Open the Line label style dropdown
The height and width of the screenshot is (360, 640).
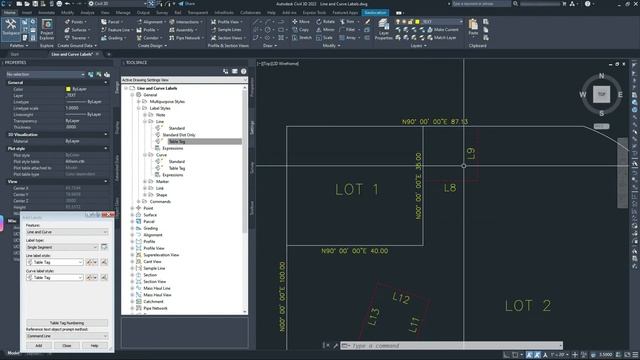(55, 262)
